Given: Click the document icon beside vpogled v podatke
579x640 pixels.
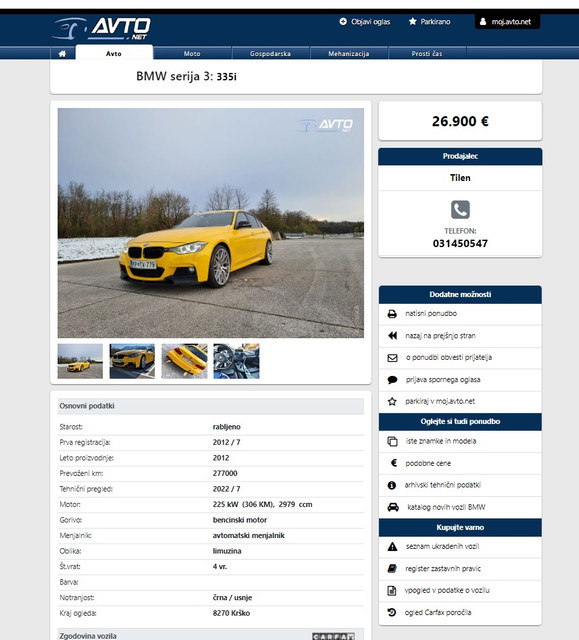Looking at the screenshot, I should pyautogui.click(x=392, y=590).
